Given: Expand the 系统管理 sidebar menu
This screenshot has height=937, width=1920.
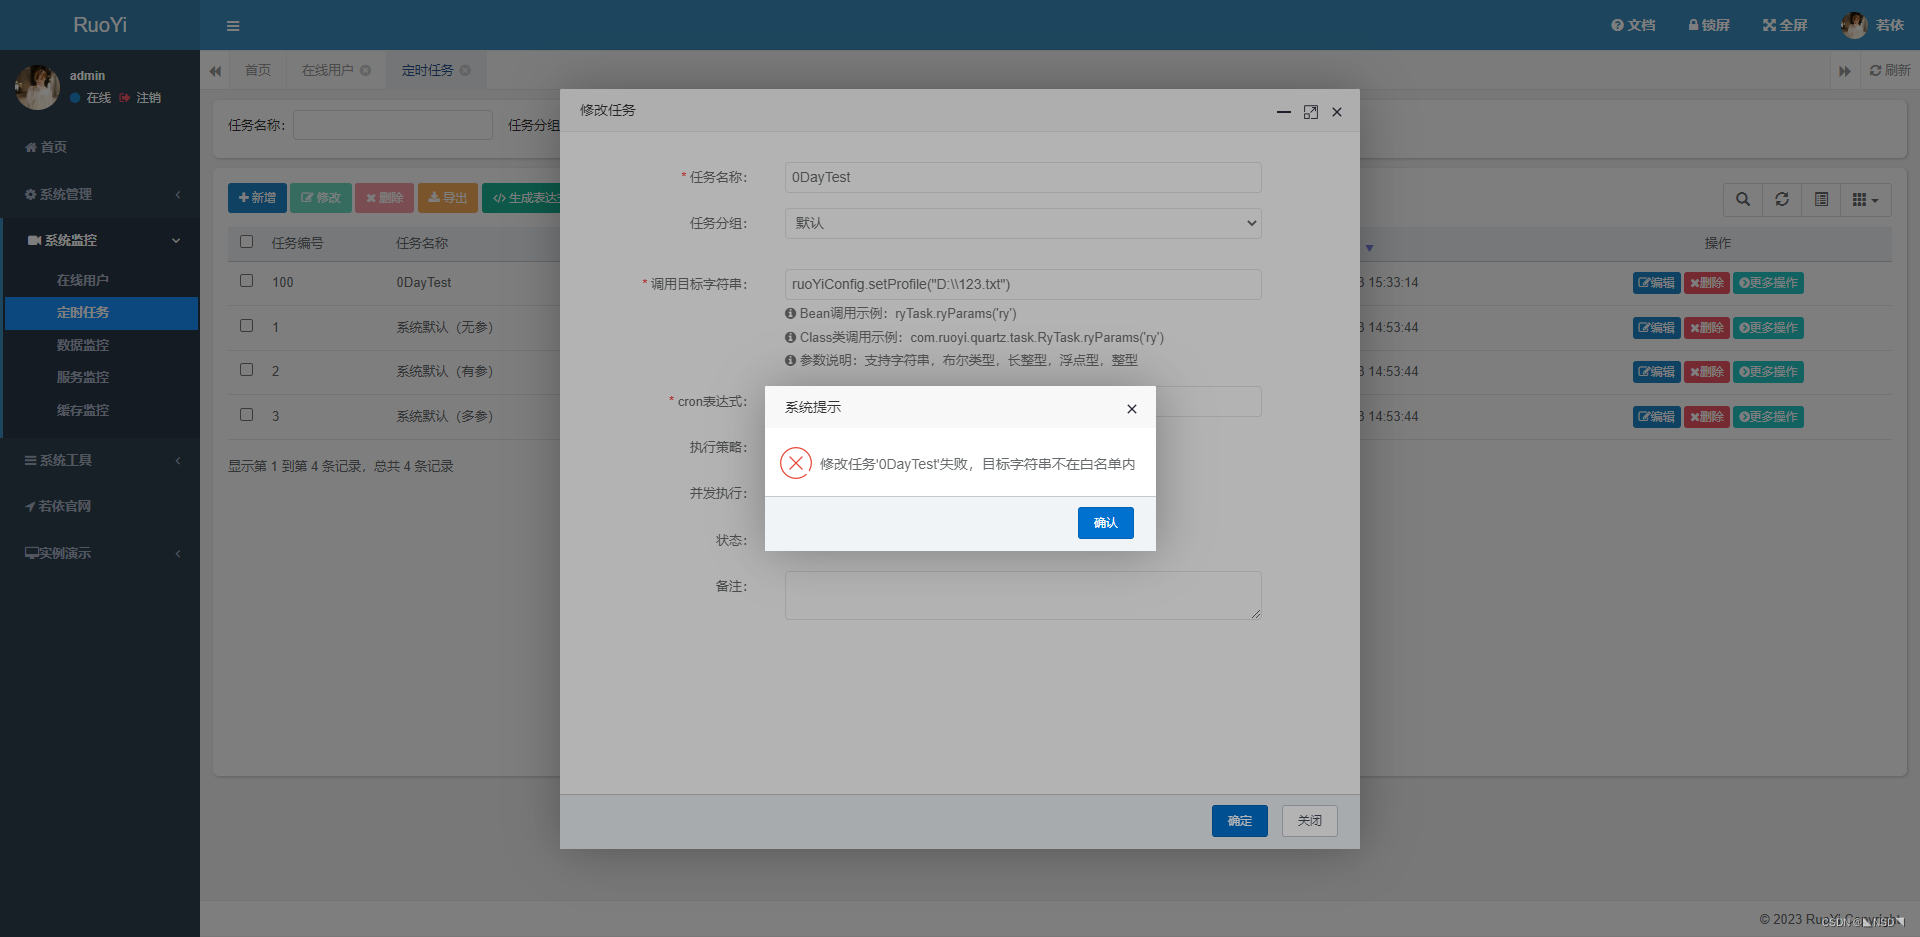Looking at the screenshot, I should (100, 194).
